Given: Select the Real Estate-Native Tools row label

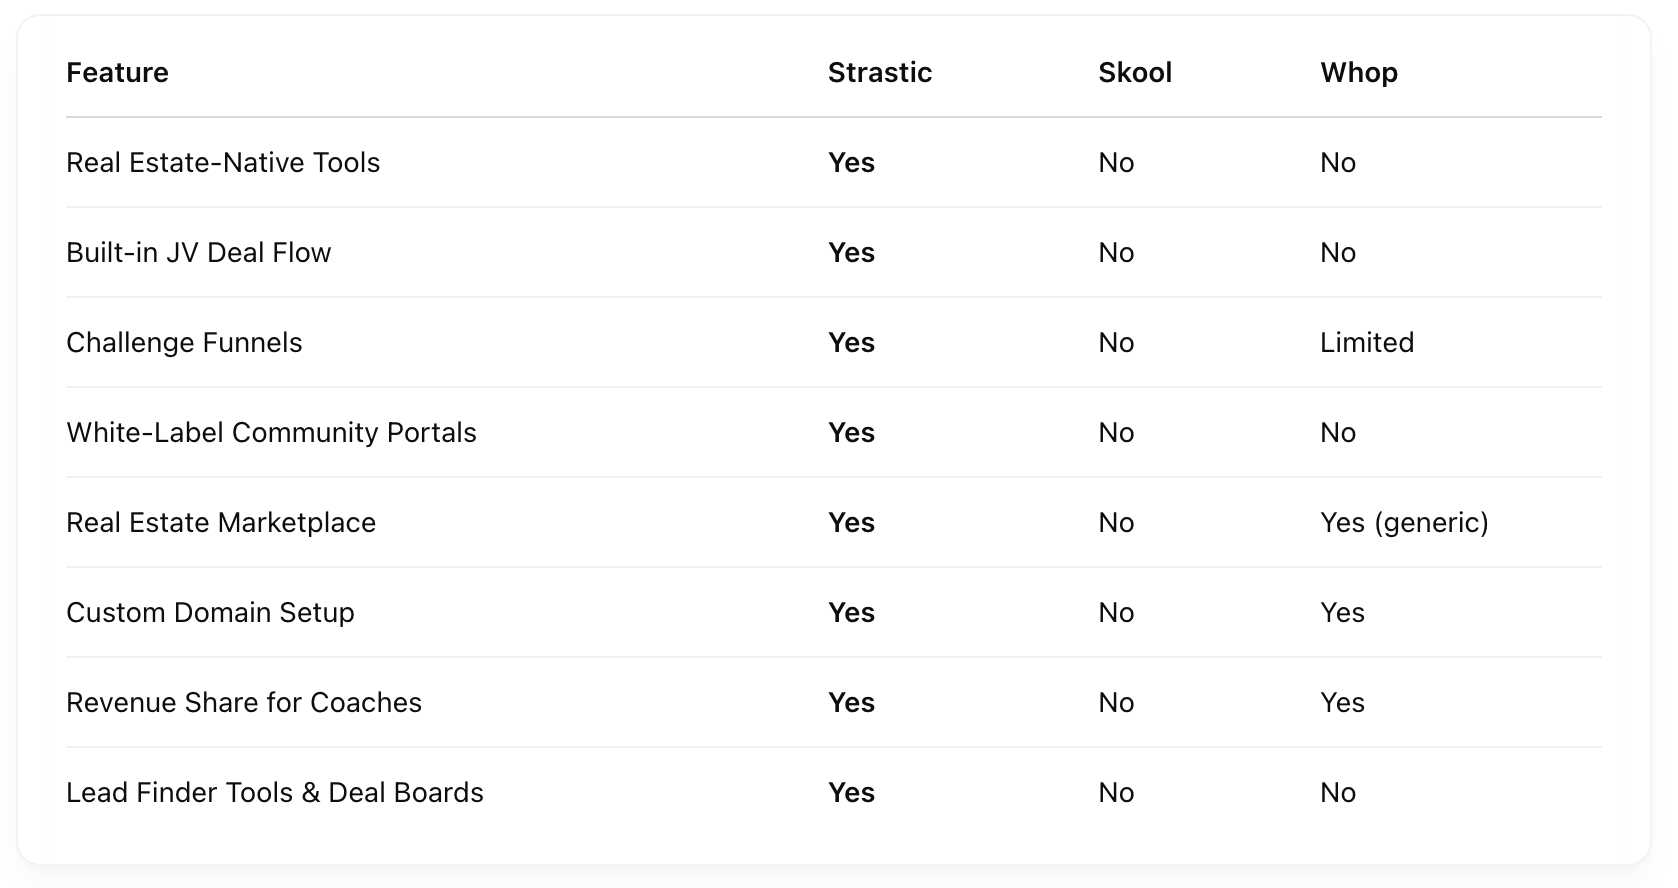Looking at the screenshot, I should tap(223, 163).
